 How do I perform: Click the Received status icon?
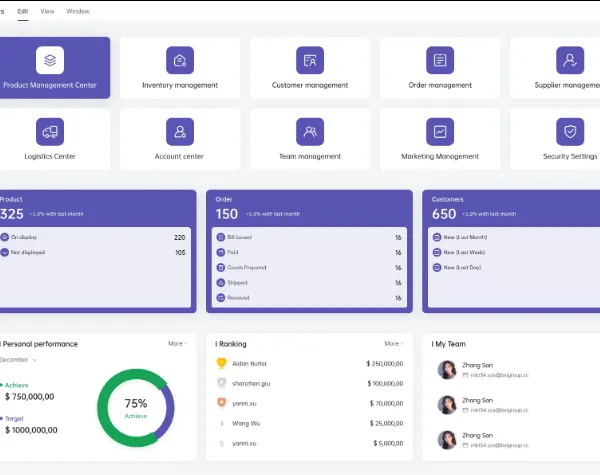tap(221, 297)
